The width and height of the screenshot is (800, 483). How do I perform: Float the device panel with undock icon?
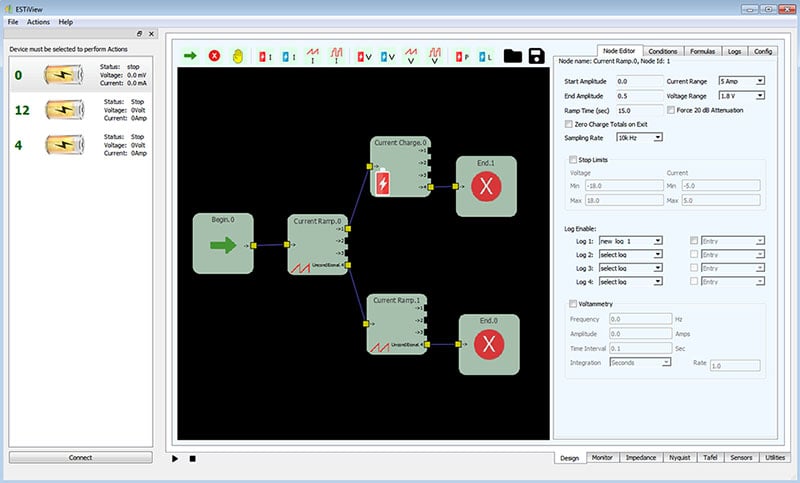pyautogui.click(x=139, y=34)
